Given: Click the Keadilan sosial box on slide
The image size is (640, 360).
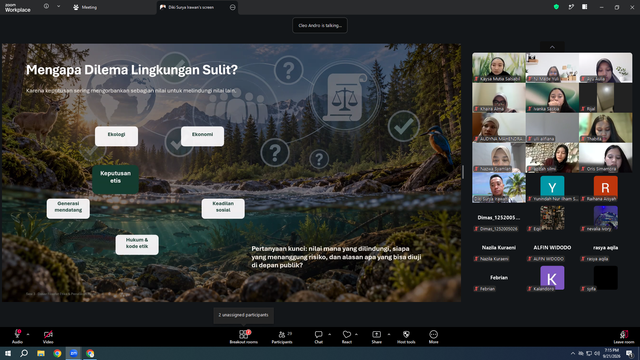Looking at the screenshot, I should (223, 209).
